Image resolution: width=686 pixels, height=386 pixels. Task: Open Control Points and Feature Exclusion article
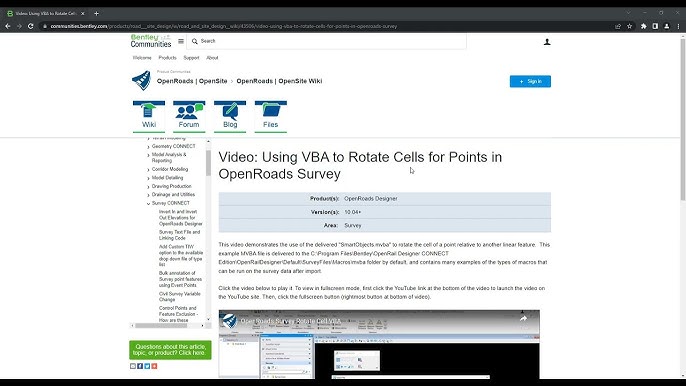178,314
